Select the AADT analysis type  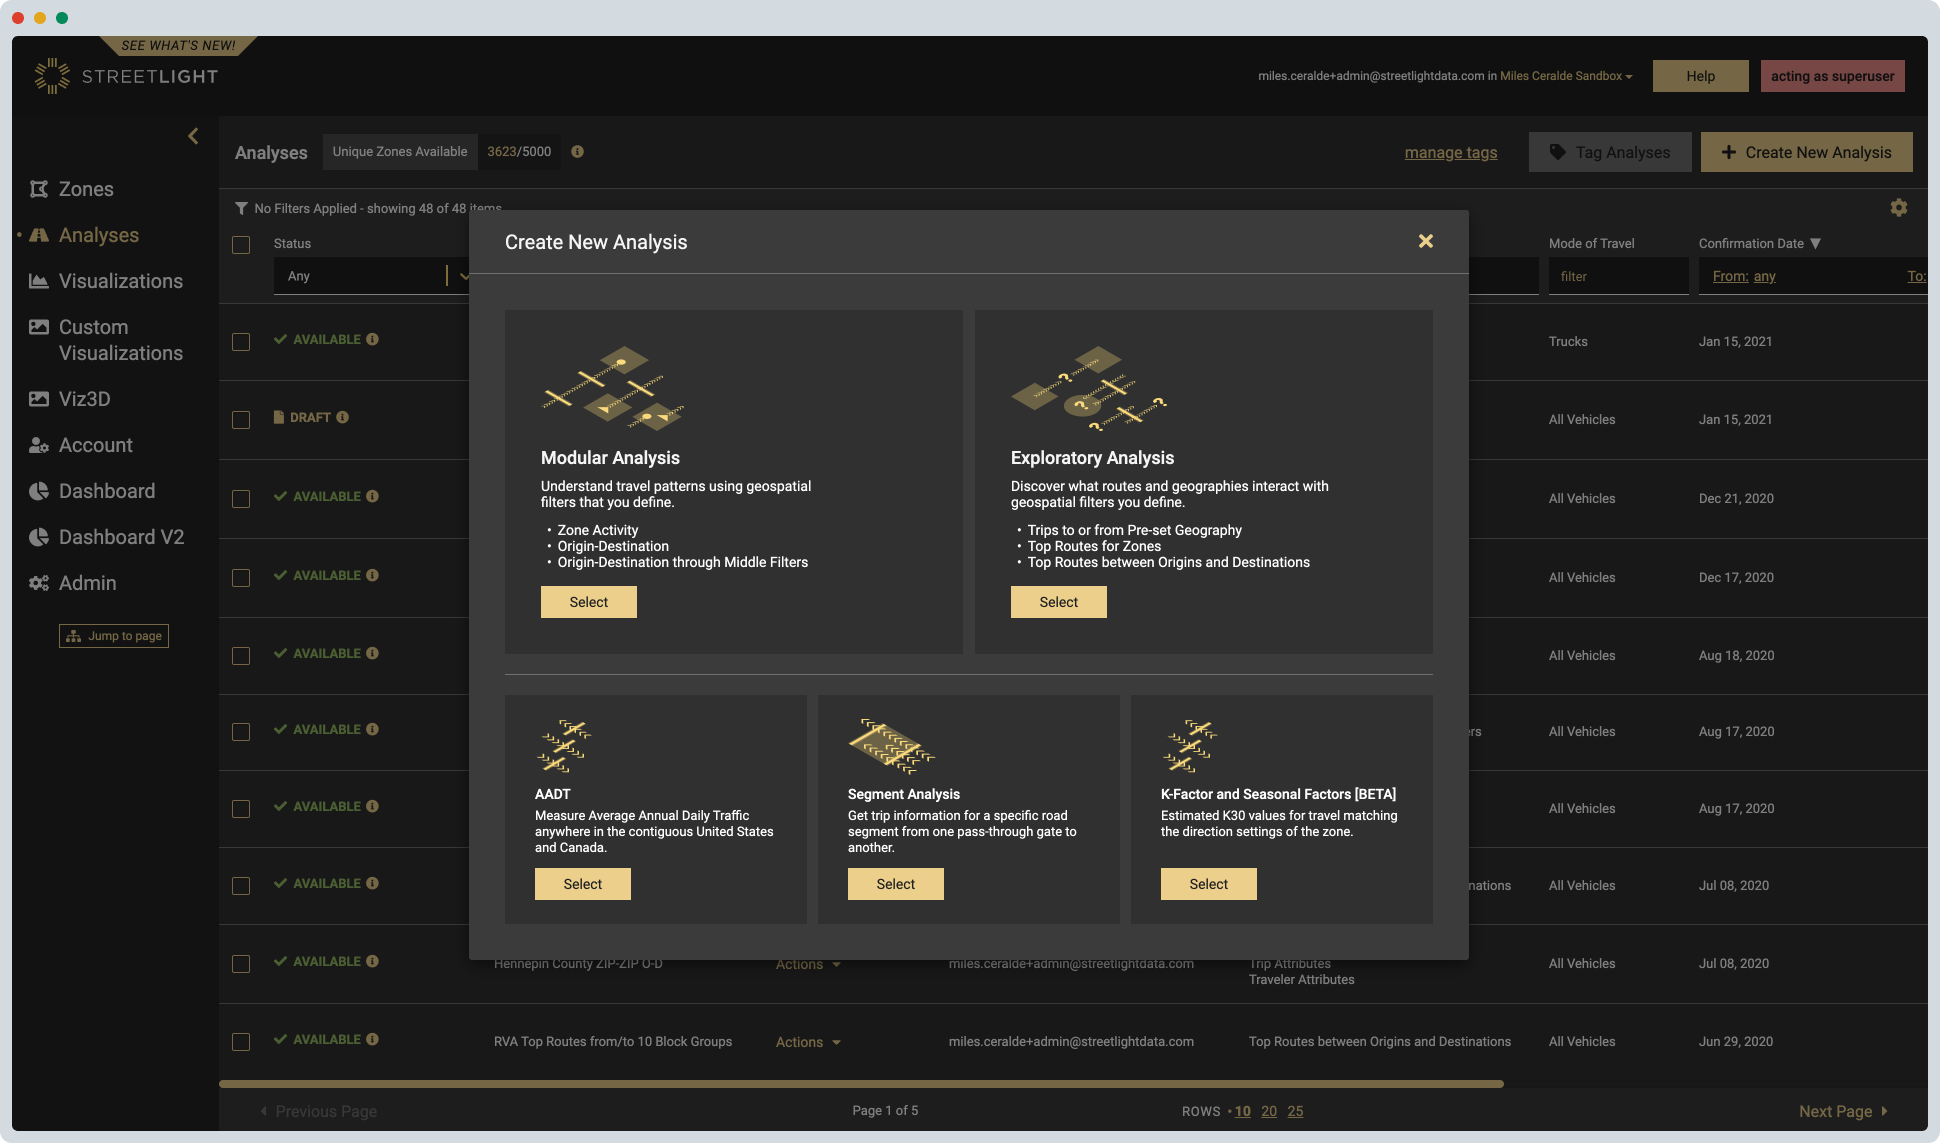click(582, 884)
